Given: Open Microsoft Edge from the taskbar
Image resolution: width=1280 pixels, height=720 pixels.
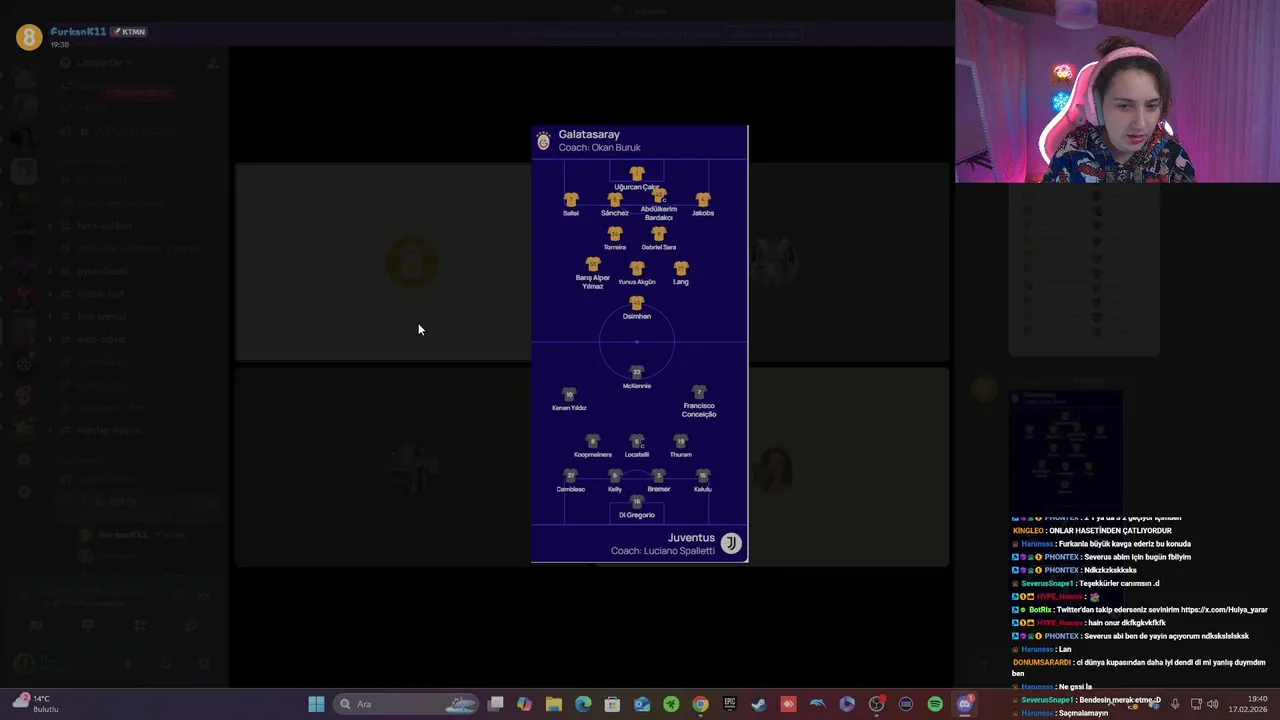Looking at the screenshot, I should (x=583, y=704).
